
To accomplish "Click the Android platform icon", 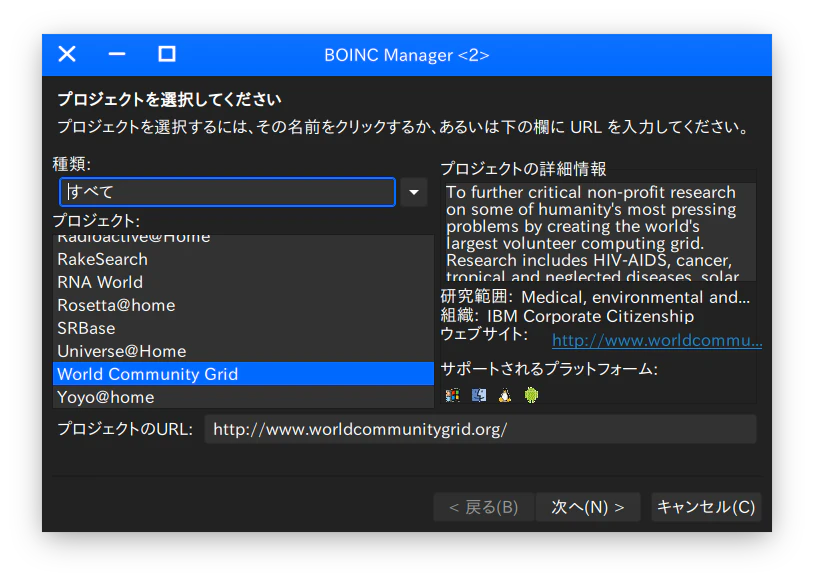I will click(x=531, y=396).
